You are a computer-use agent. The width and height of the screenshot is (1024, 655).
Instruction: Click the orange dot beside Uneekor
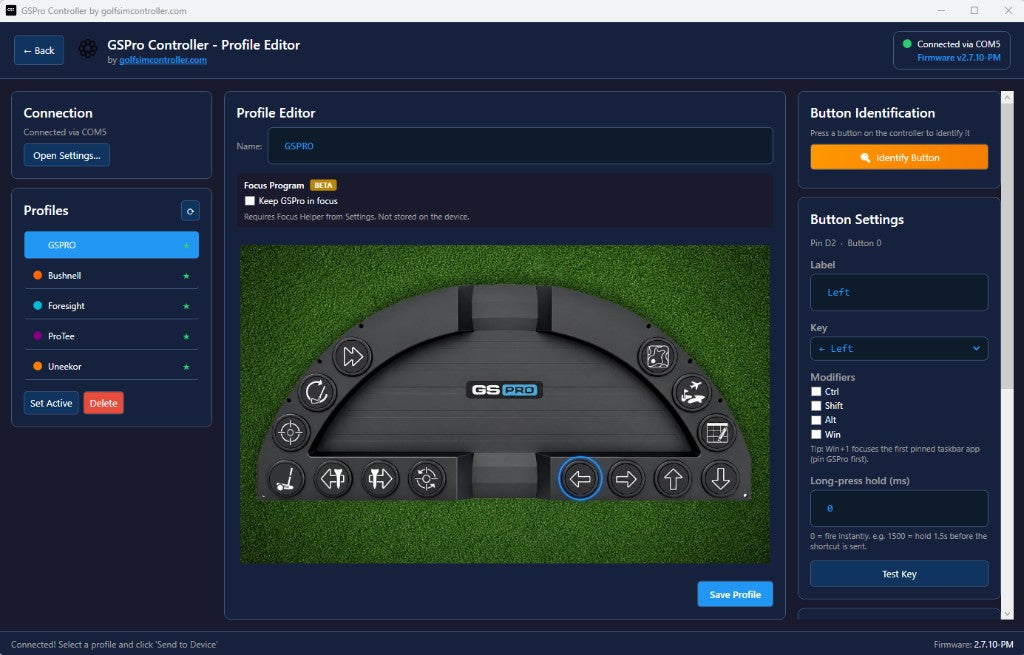coord(37,366)
